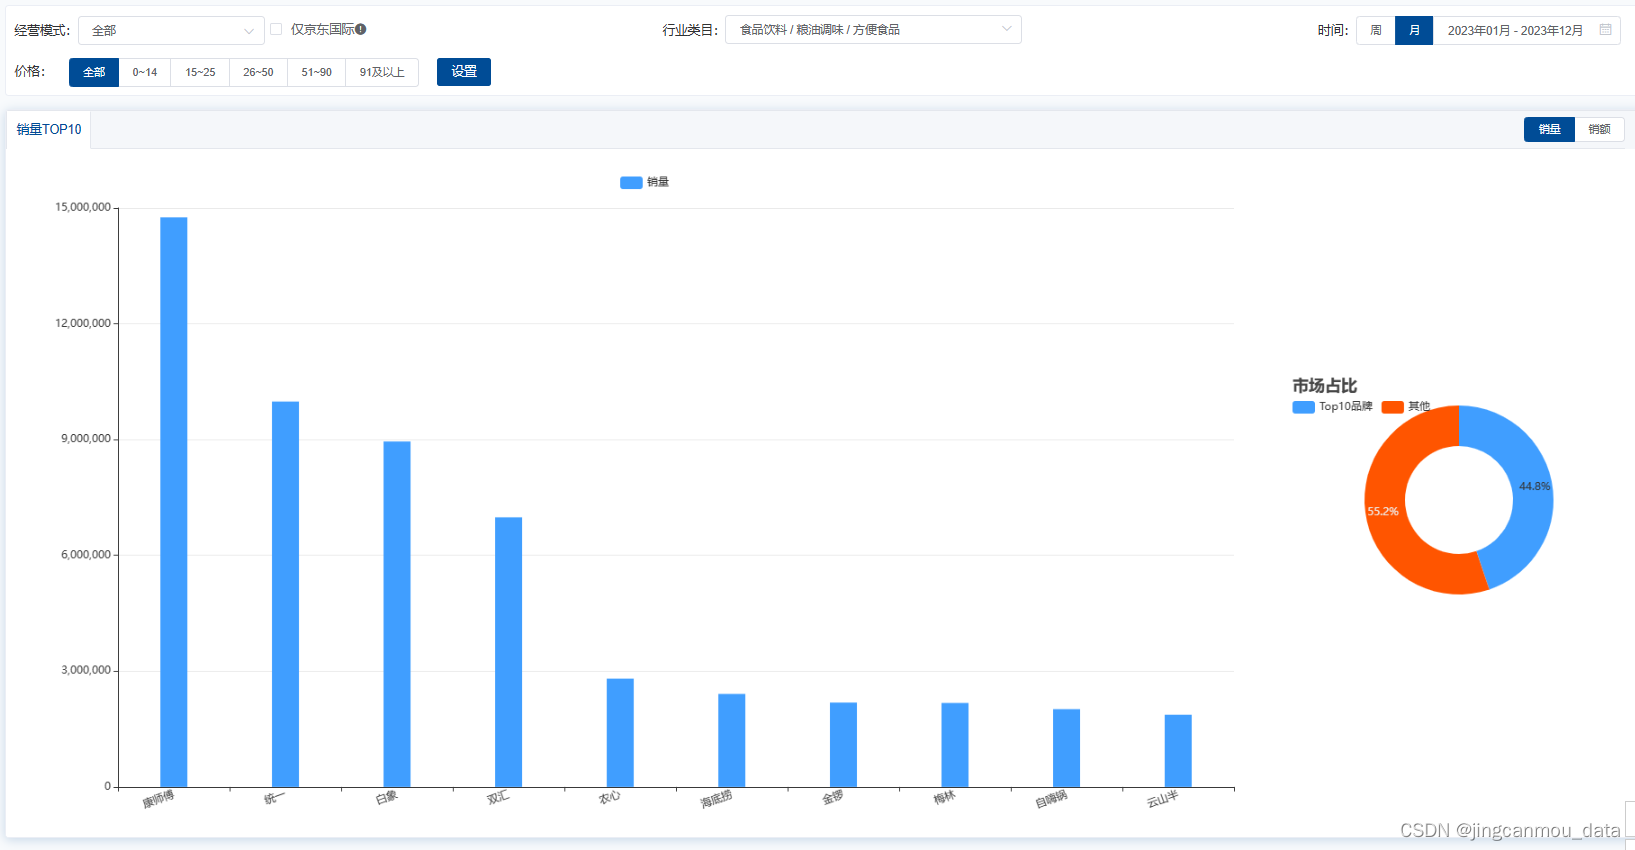Open the 经营模式 dropdown showing 全部
The height and width of the screenshot is (850, 1635).
171,30
